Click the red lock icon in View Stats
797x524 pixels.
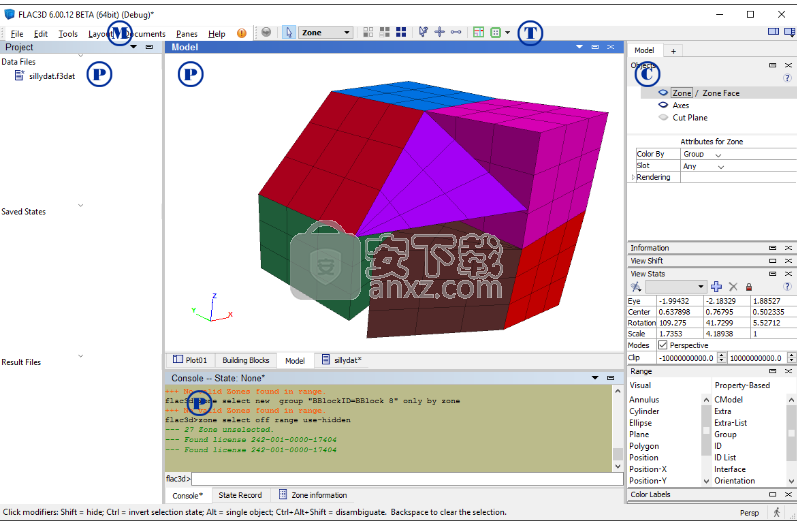coord(749,287)
